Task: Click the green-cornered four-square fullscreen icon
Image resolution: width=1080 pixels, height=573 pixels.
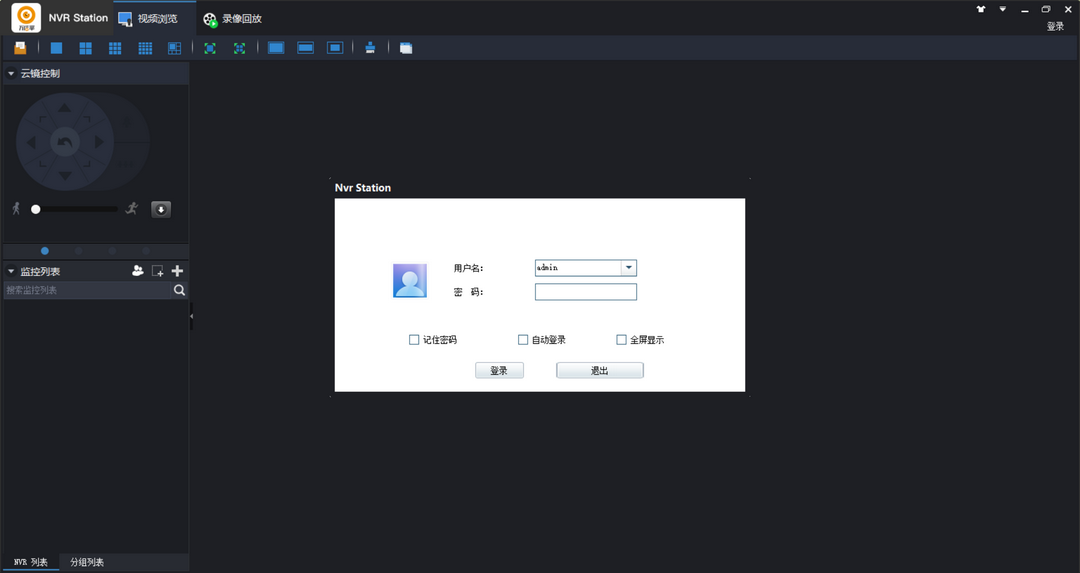Action: [239, 48]
